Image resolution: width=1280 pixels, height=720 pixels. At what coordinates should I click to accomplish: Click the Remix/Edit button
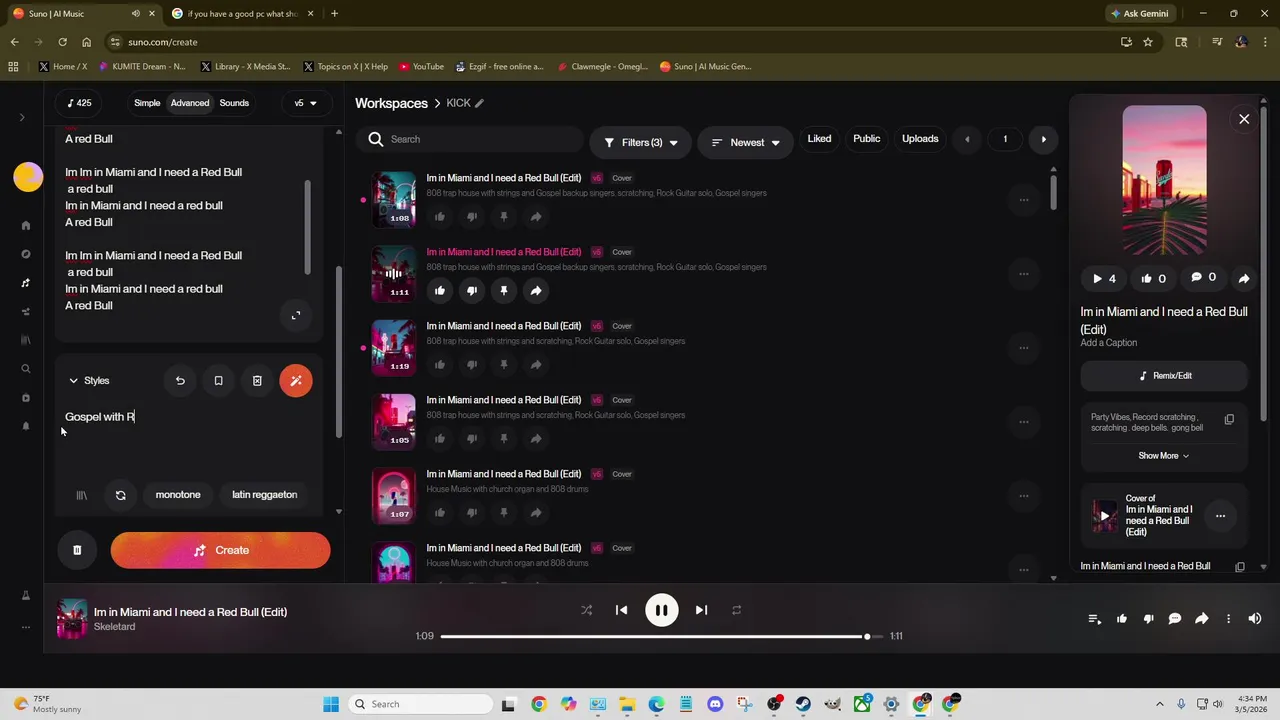[1164, 376]
